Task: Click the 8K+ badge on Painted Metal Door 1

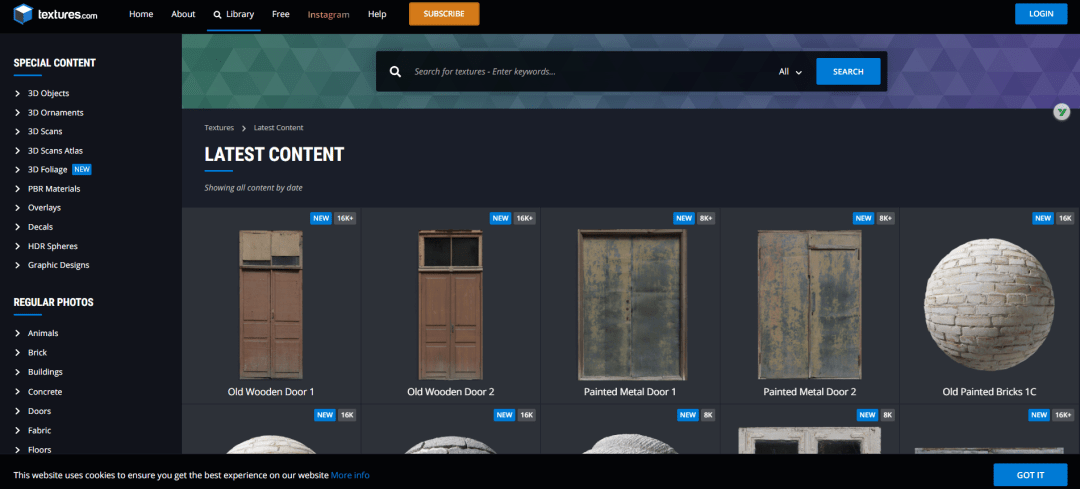Action: click(706, 218)
